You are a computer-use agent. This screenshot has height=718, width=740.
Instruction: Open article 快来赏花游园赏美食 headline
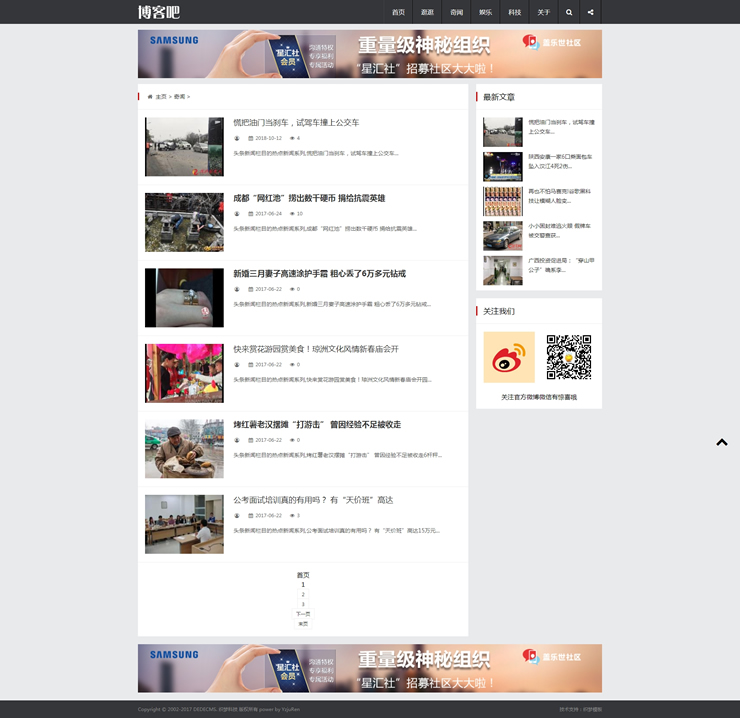click(x=315, y=349)
